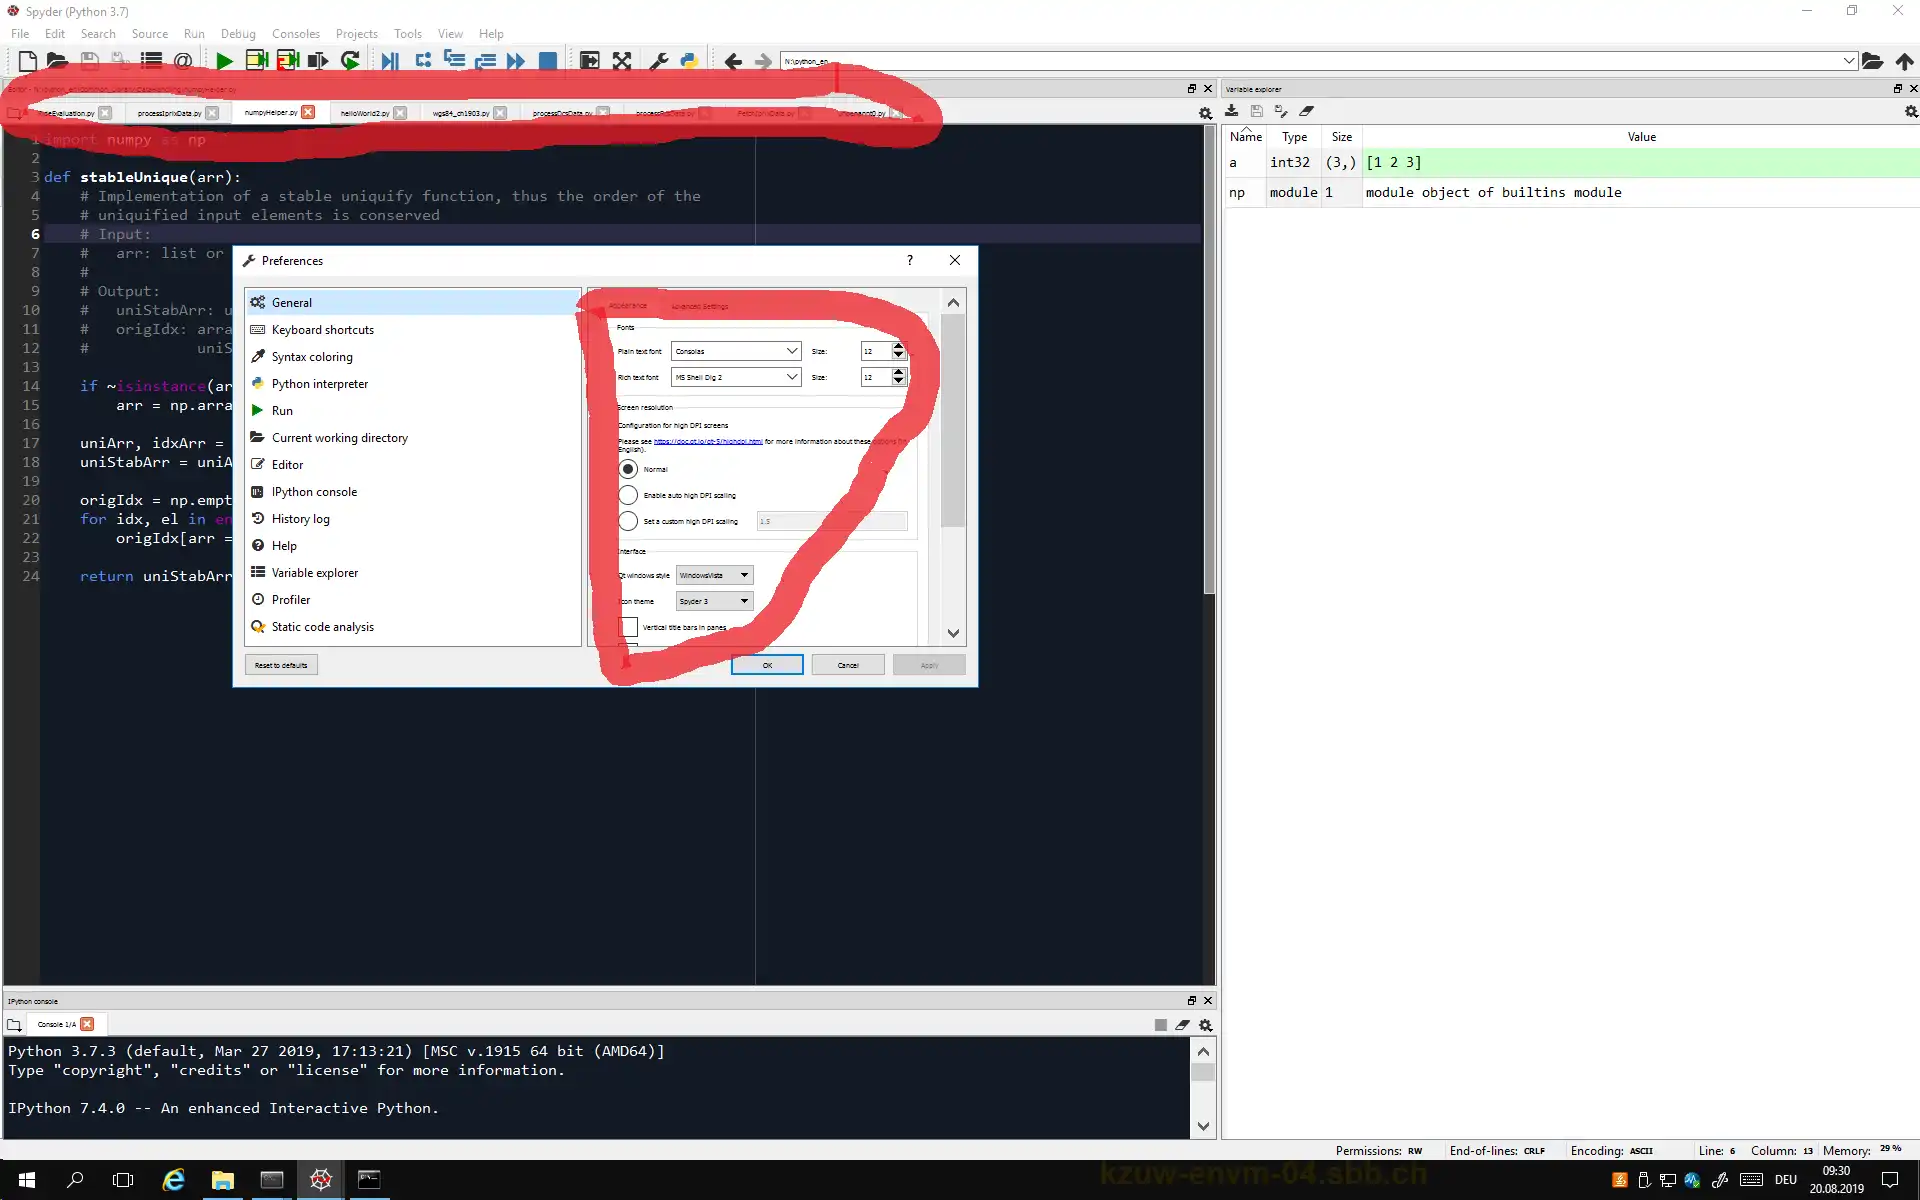Select Syntax coloring in the preferences list
Screen dimensions: 1920x1200
(x=312, y=357)
